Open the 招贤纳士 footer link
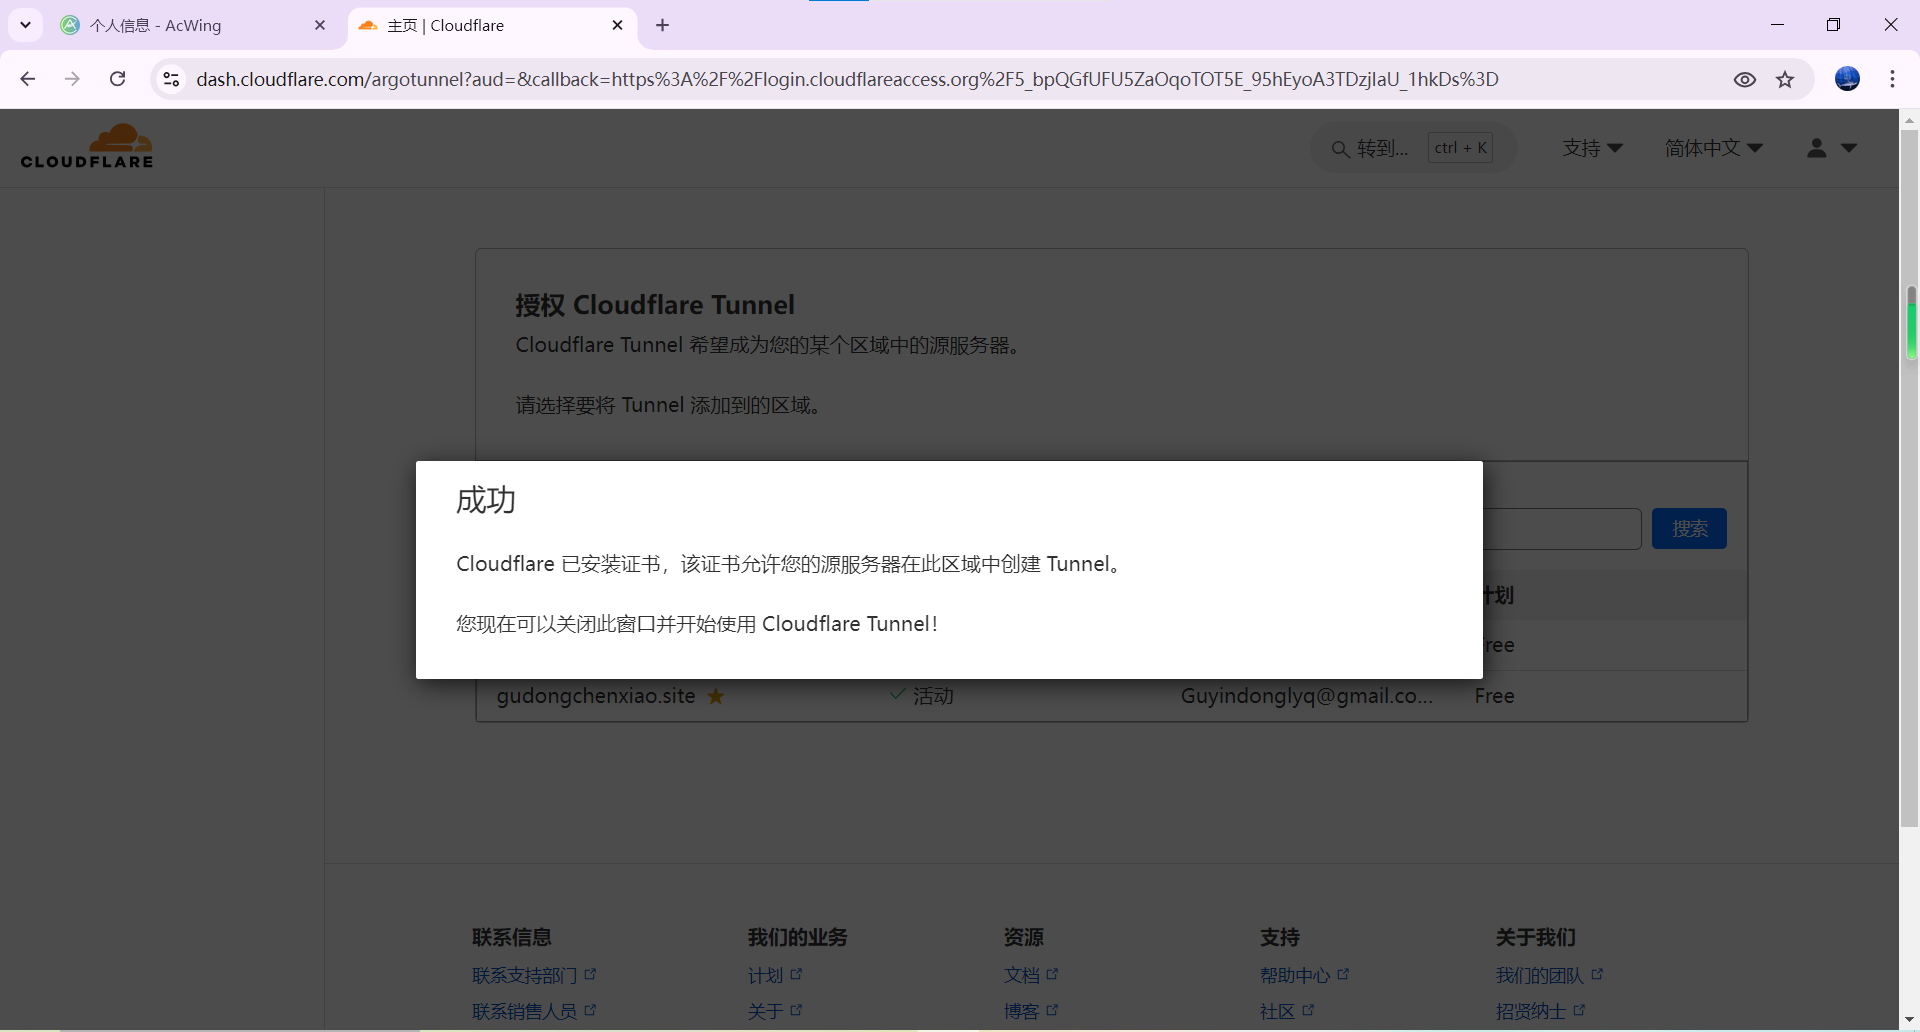1920x1032 pixels. [1541, 1011]
